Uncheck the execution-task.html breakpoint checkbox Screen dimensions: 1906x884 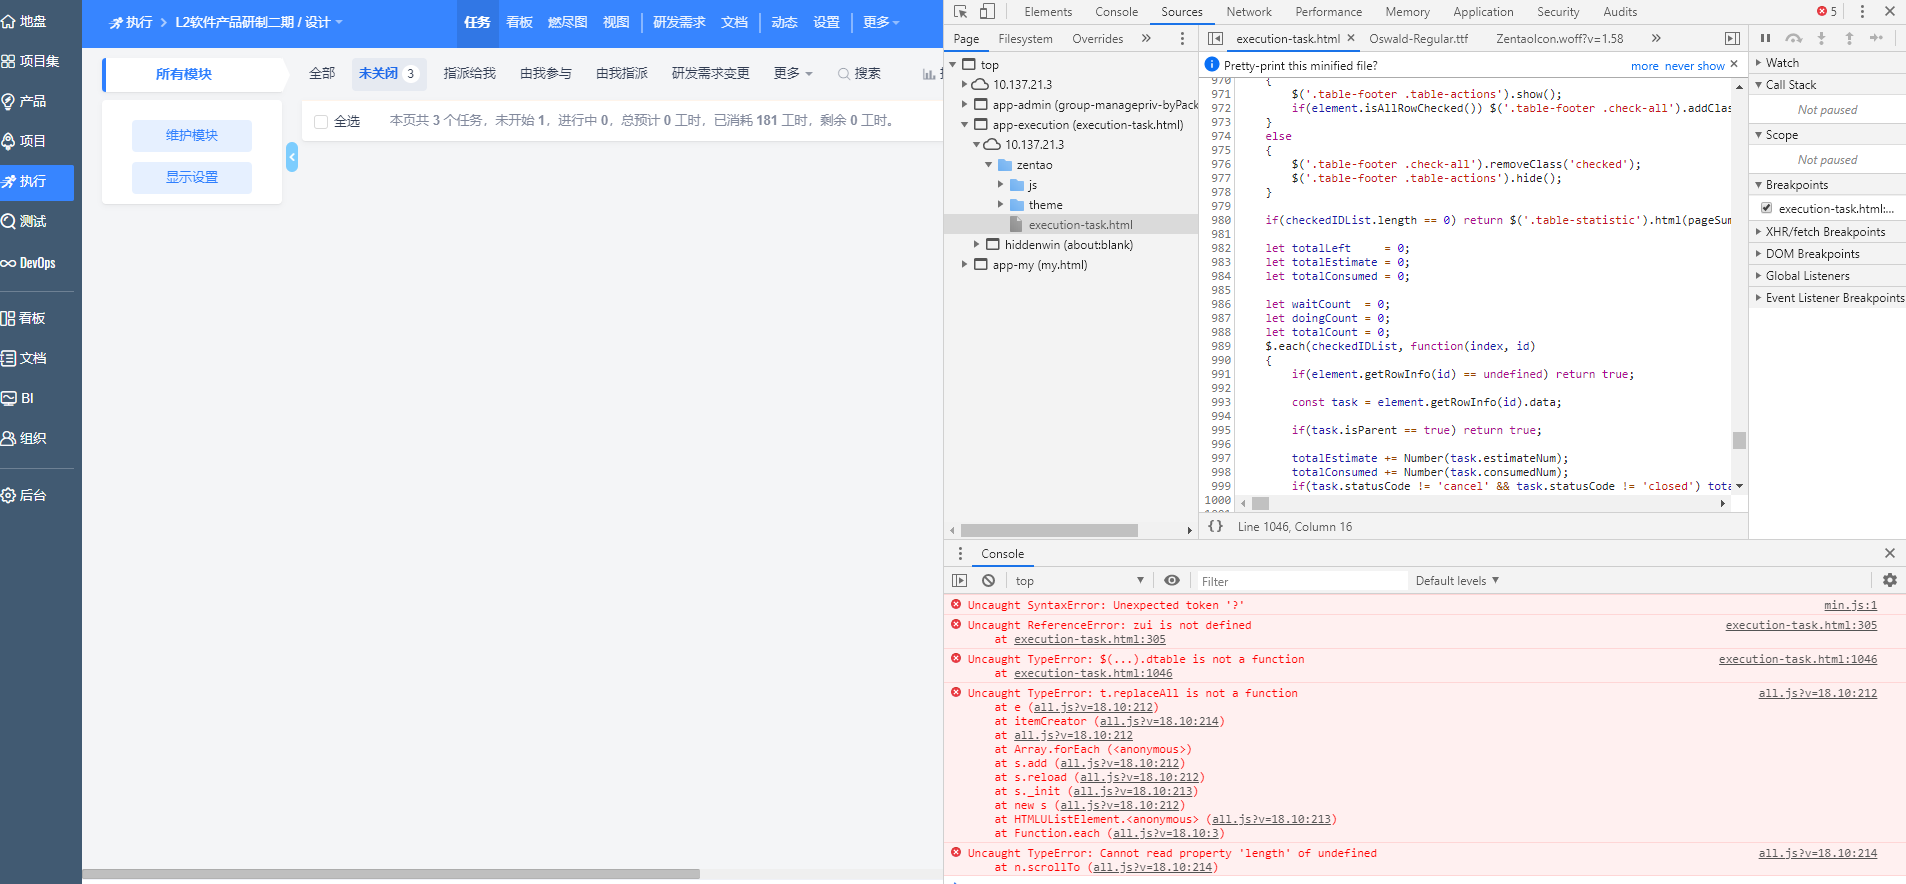pos(1766,208)
